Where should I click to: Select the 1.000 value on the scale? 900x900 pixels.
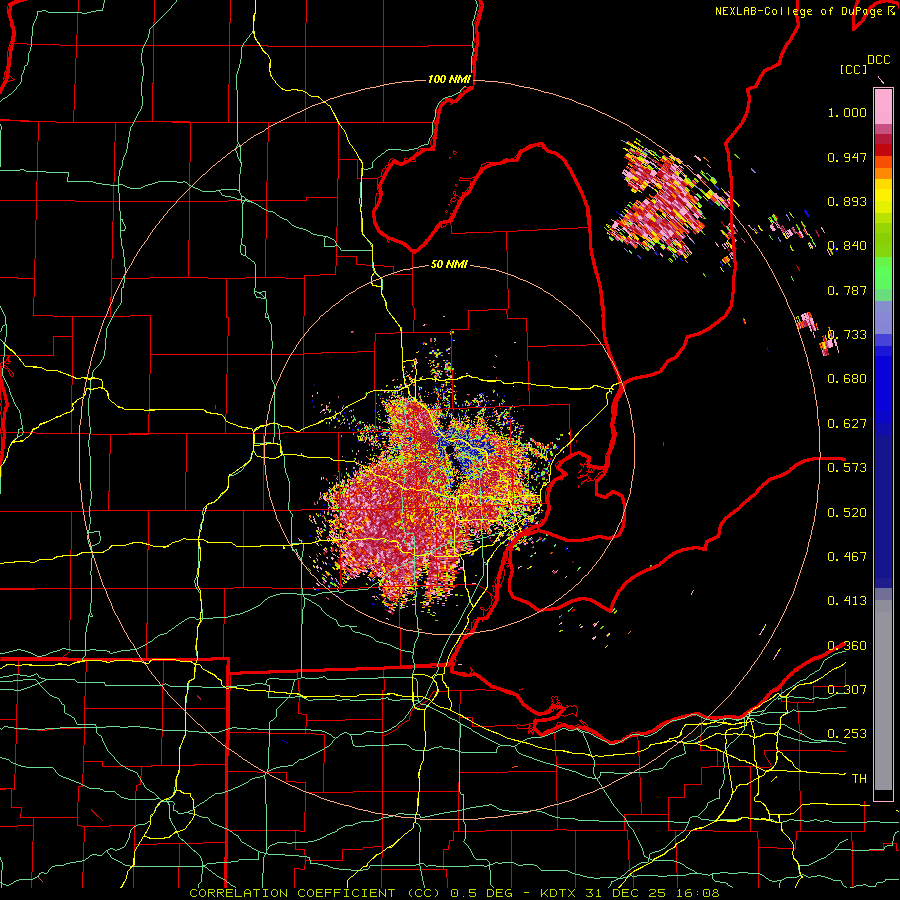(847, 112)
